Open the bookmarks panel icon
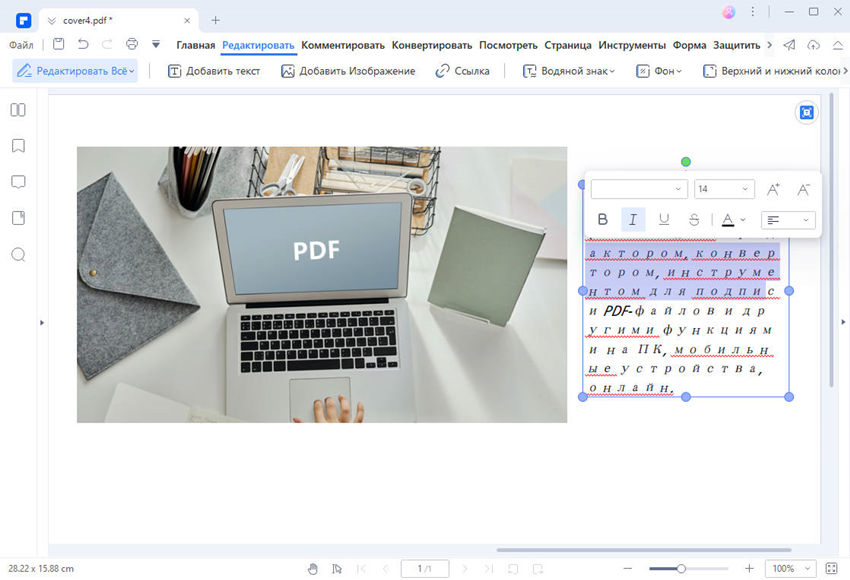The width and height of the screenshot is (850, 580). coord(18,146)
